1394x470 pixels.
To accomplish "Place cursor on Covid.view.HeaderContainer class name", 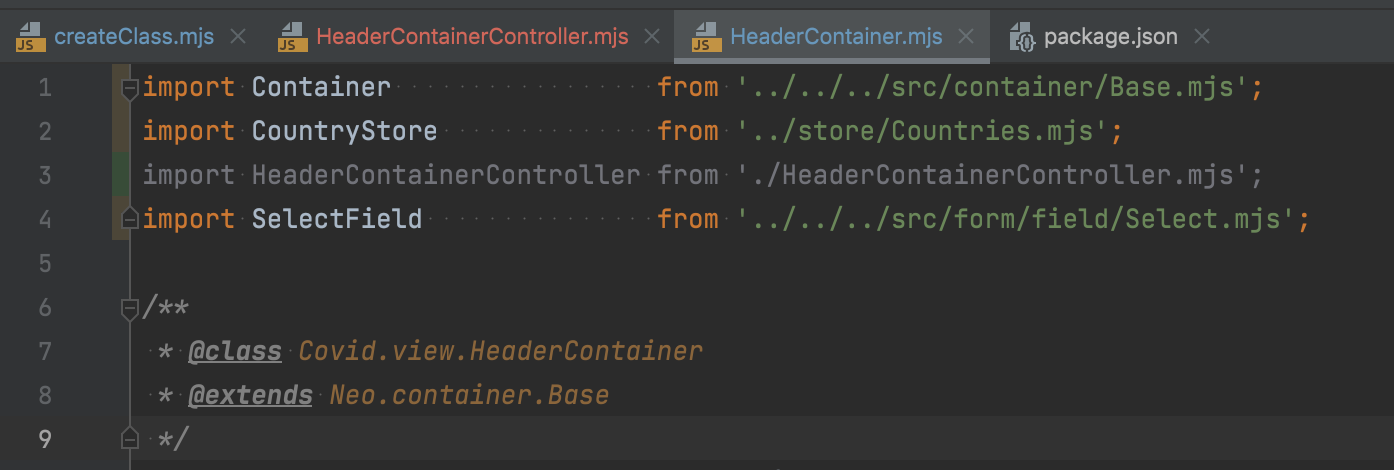I will tap(501, 351).
